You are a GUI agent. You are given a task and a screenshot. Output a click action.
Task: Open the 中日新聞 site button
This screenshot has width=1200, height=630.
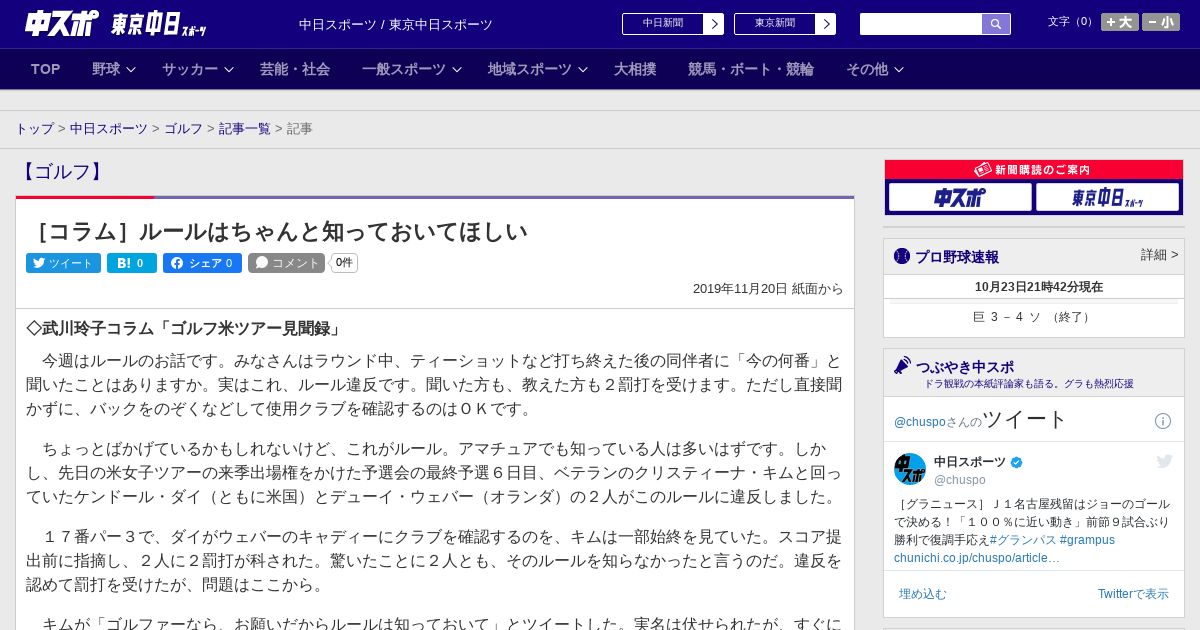pos(662,23)
